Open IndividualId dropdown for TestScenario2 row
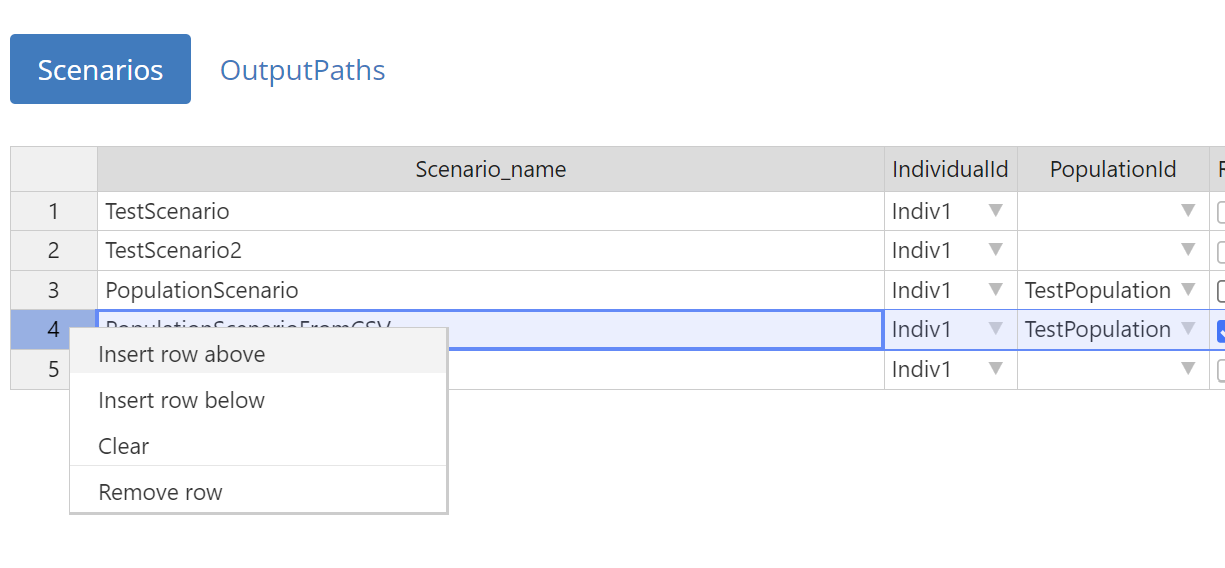Viewport: 1225px width, 568px height. point(996,250)
